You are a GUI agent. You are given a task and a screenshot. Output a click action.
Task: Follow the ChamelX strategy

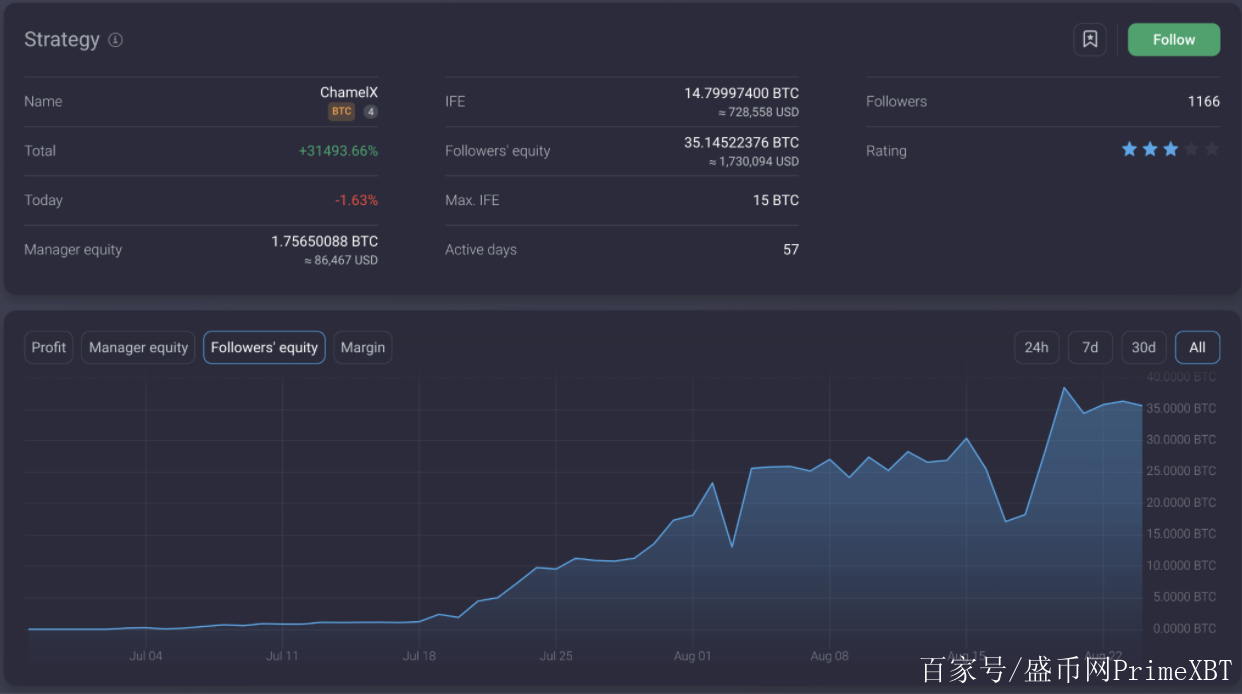[1174, 40]
